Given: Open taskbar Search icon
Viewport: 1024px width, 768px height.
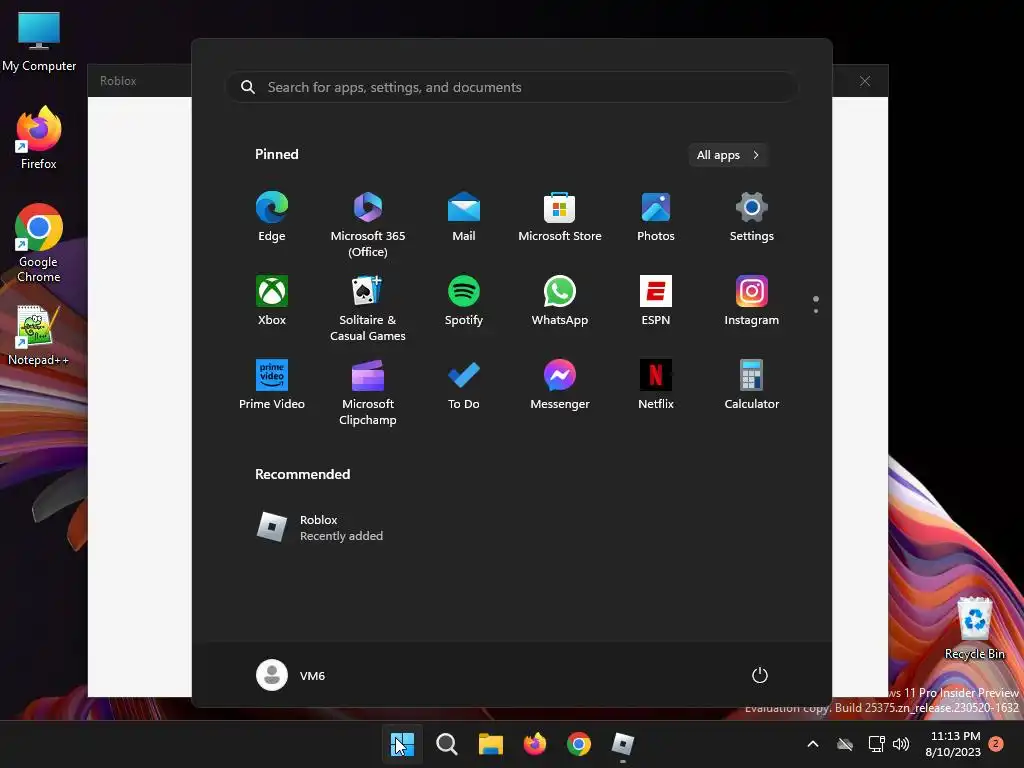Looking at the screenshot, I should point(447,744).
